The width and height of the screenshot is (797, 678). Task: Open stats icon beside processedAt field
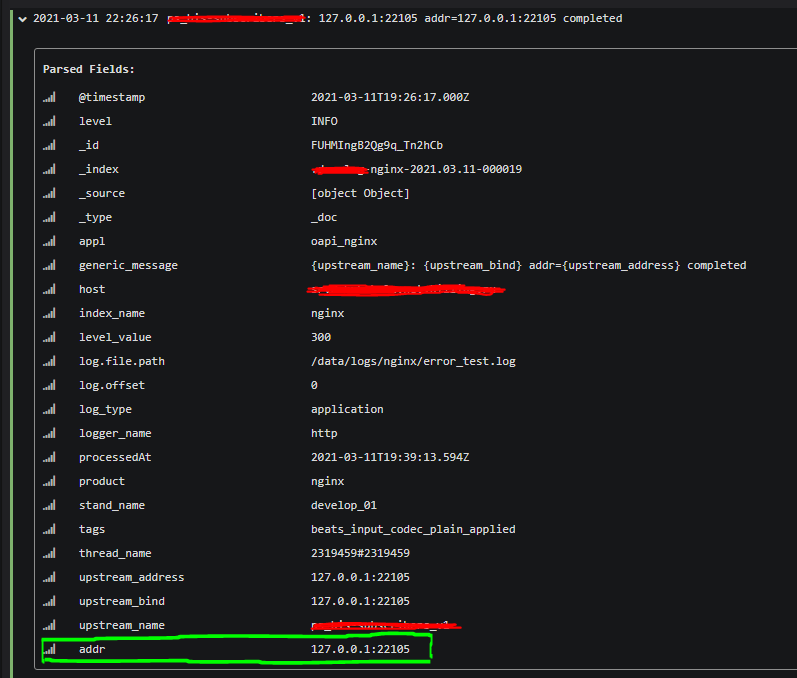[49, 457]
